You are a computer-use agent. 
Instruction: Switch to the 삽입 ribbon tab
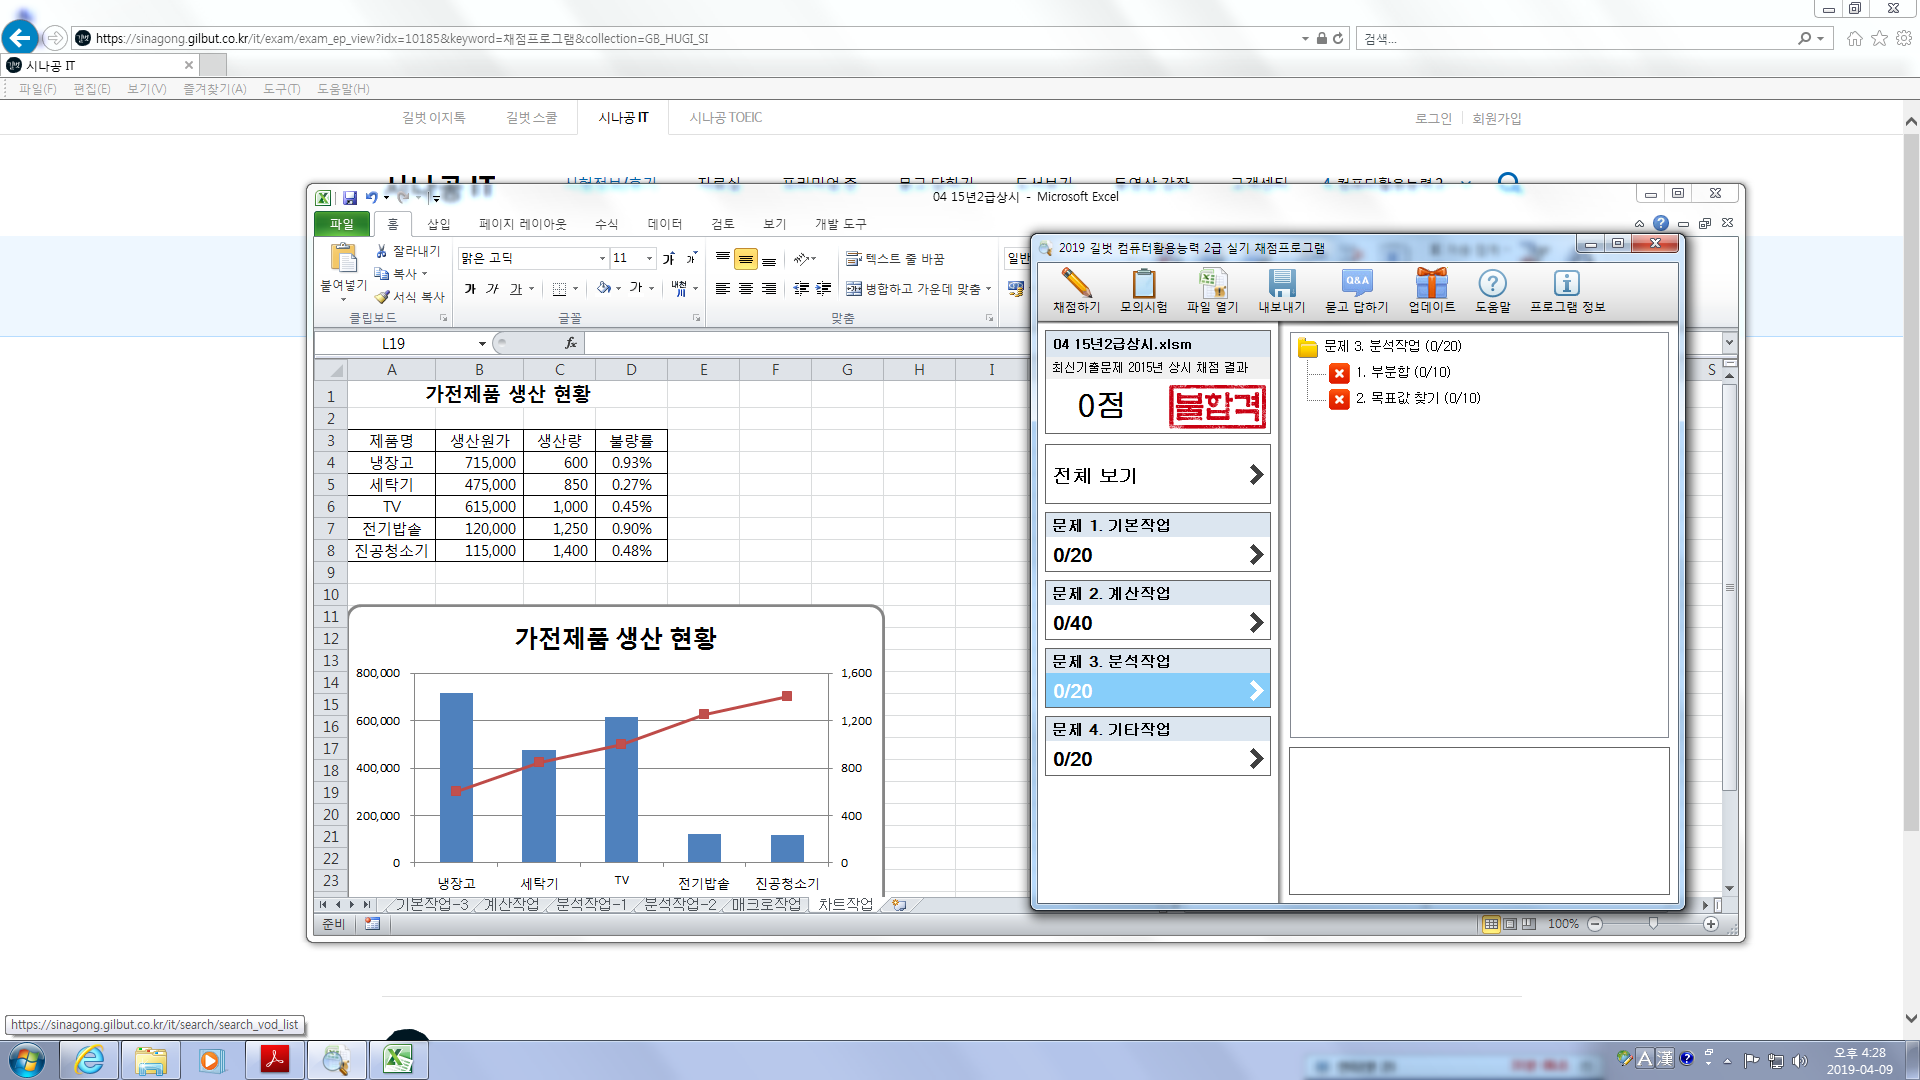tap(438, 224)
